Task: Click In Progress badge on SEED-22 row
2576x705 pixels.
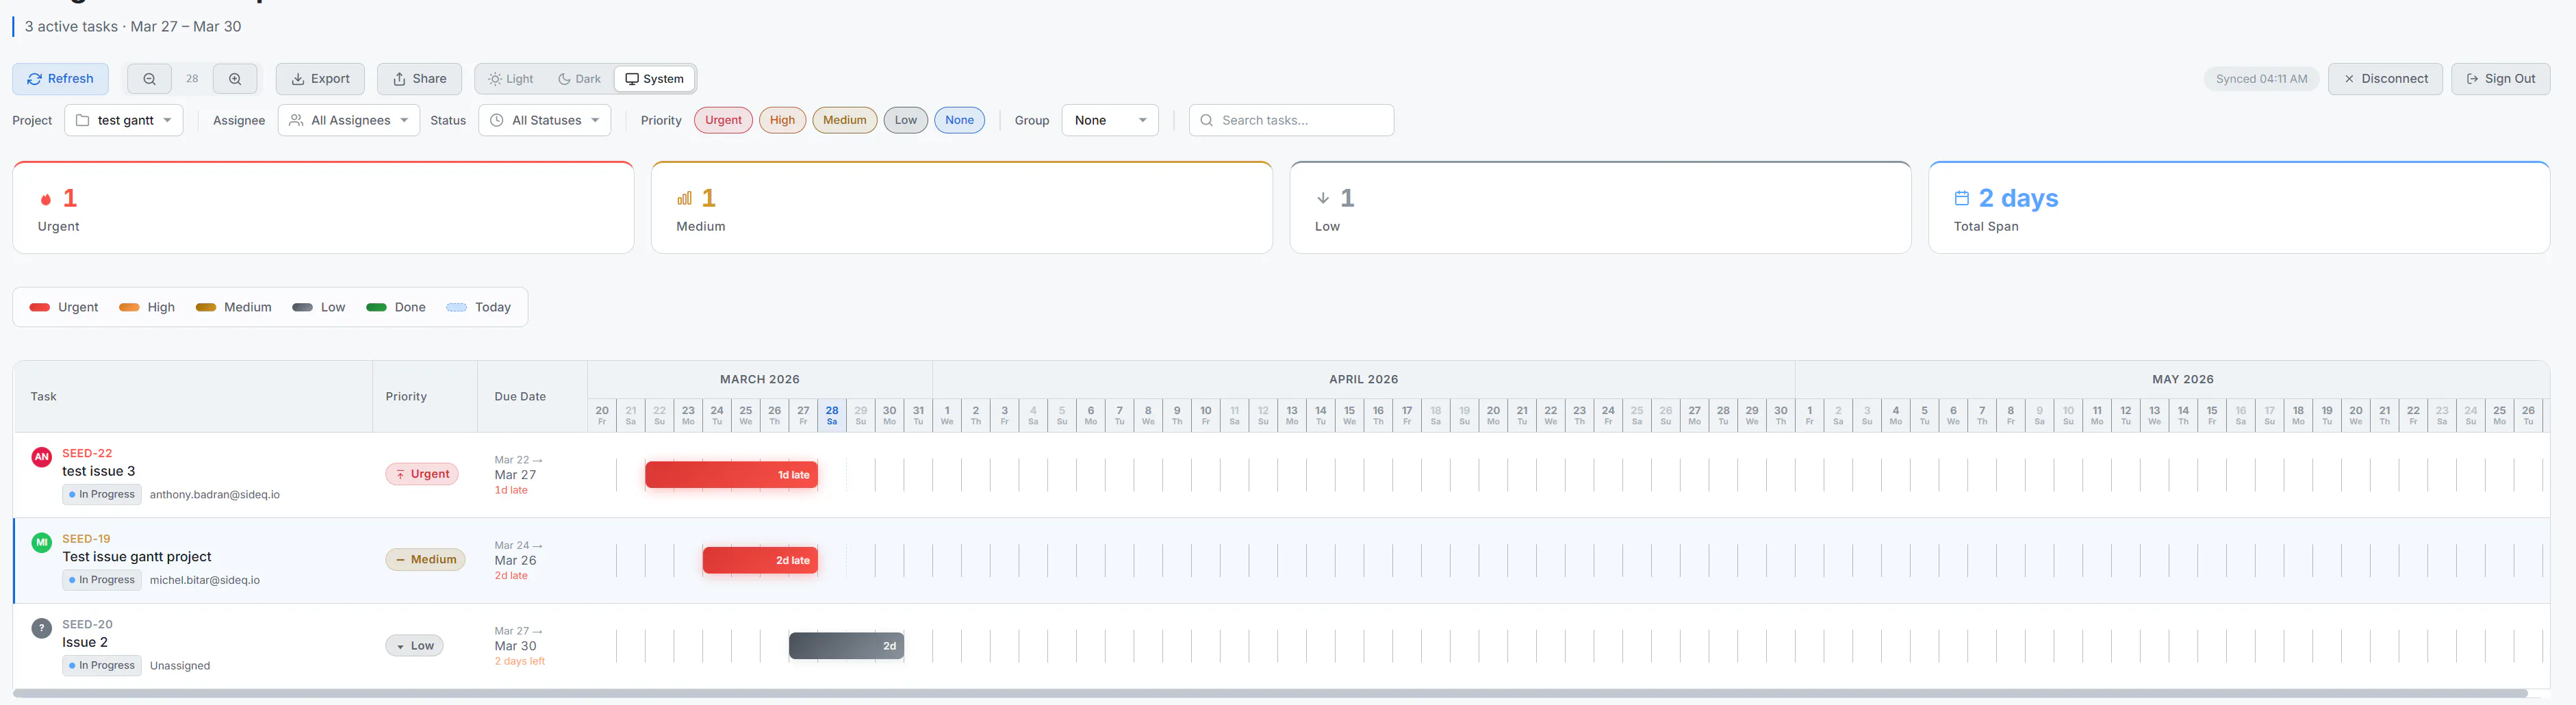Action: [x=102, y=494]
